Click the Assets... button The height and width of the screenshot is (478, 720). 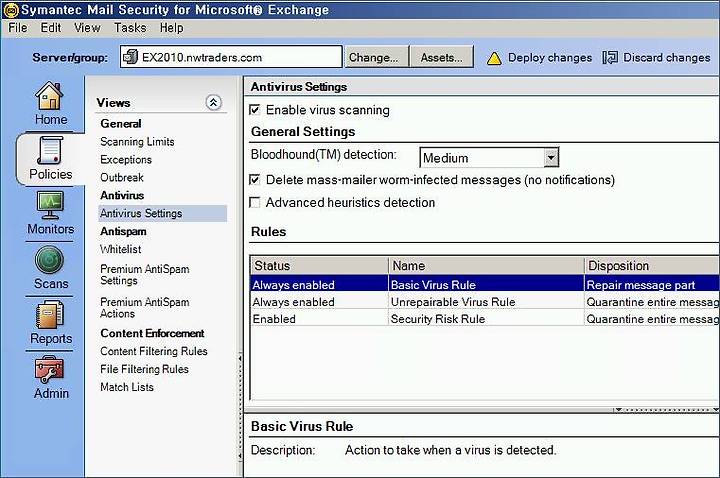pyautogui.click(x=441, y=57)
